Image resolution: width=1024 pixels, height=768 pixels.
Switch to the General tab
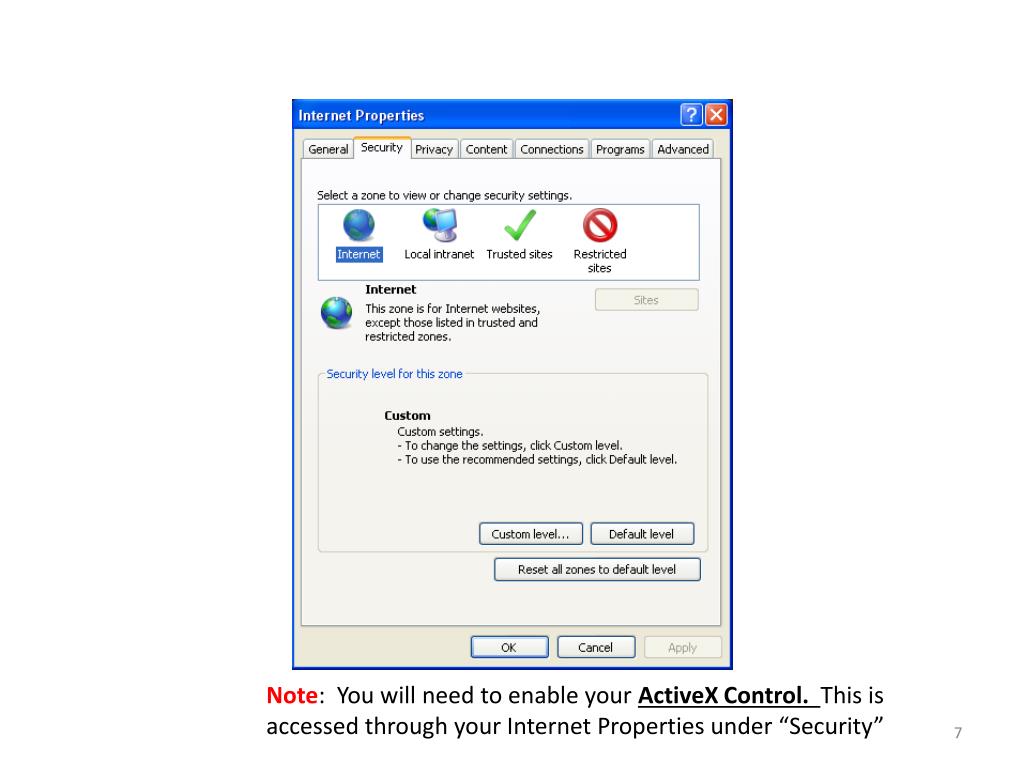pos(328,150)
